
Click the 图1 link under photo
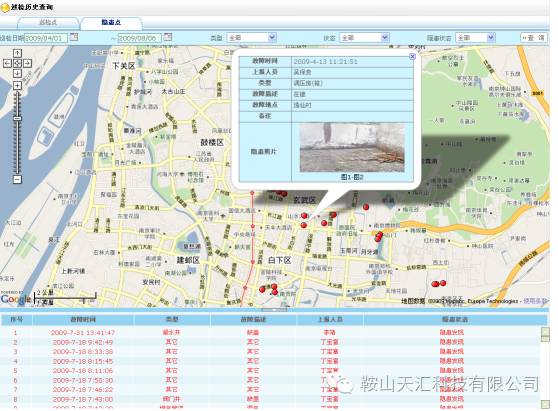click(x=346, y=177)
